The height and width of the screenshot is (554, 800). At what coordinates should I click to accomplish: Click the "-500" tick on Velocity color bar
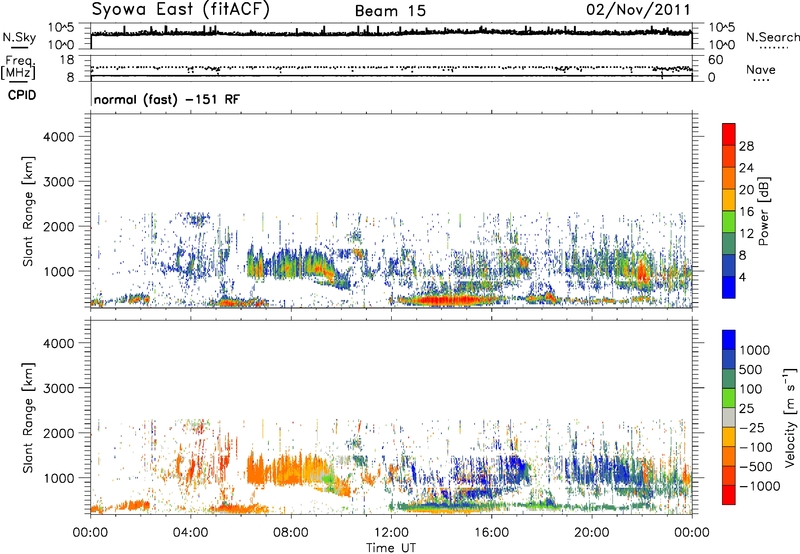[x=756, y=466]
